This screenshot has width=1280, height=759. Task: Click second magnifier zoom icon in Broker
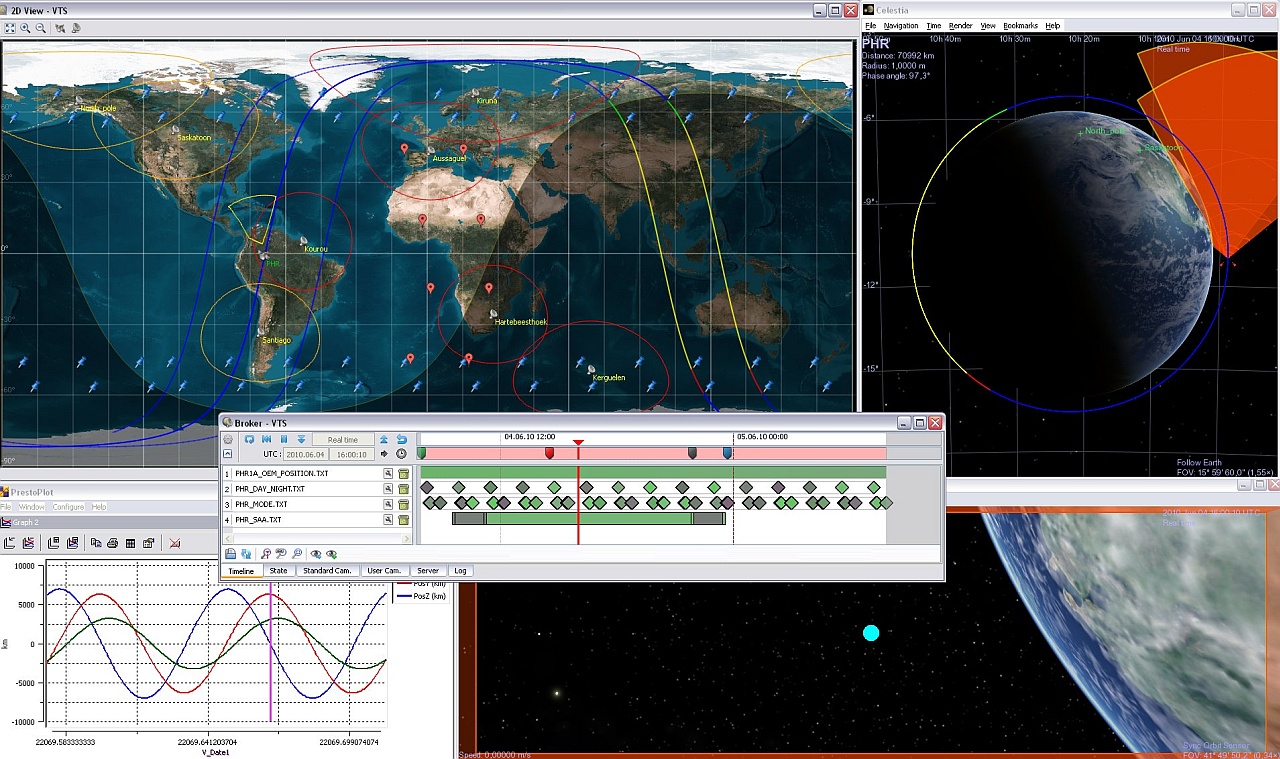pos(281,554)
